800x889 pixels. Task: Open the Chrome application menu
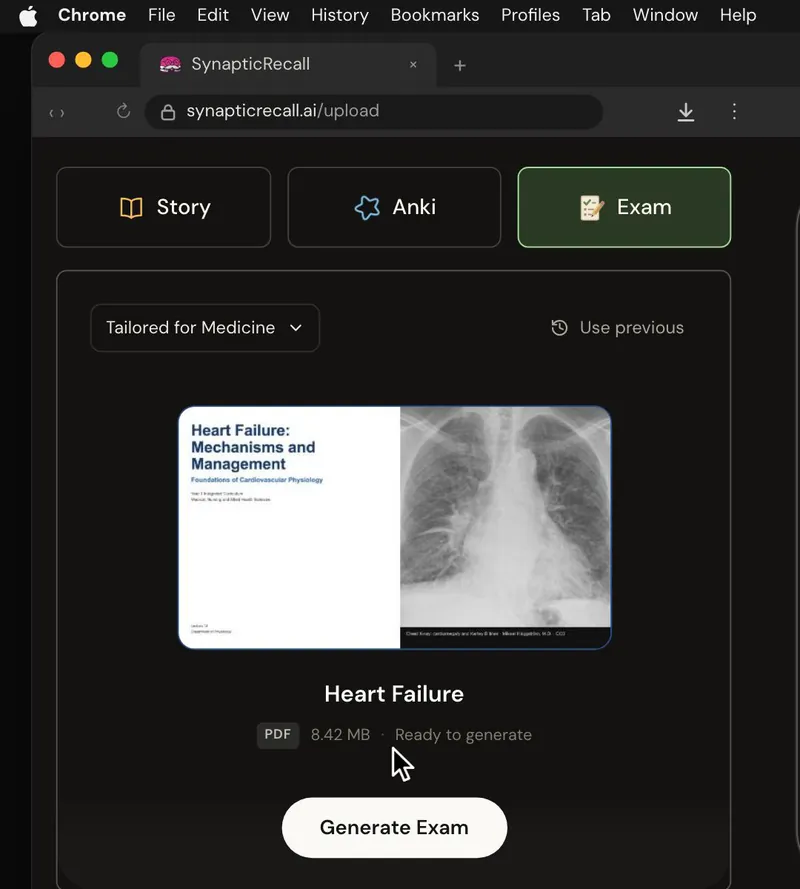pyautogui.click(x=92, y=15)
